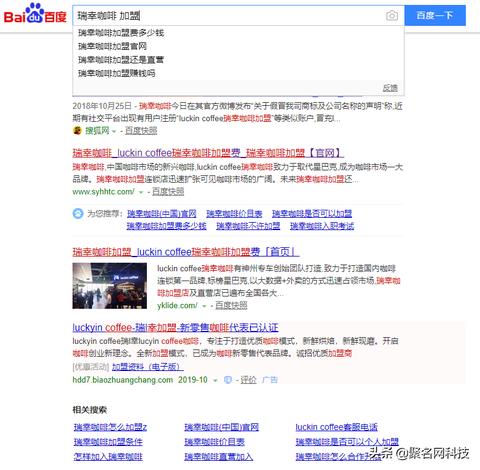This screenshot has height=470, width=480.
Task: Open related search 瑞幸咖啡(中国)官网 at bottom
Action: click(222, 427)
